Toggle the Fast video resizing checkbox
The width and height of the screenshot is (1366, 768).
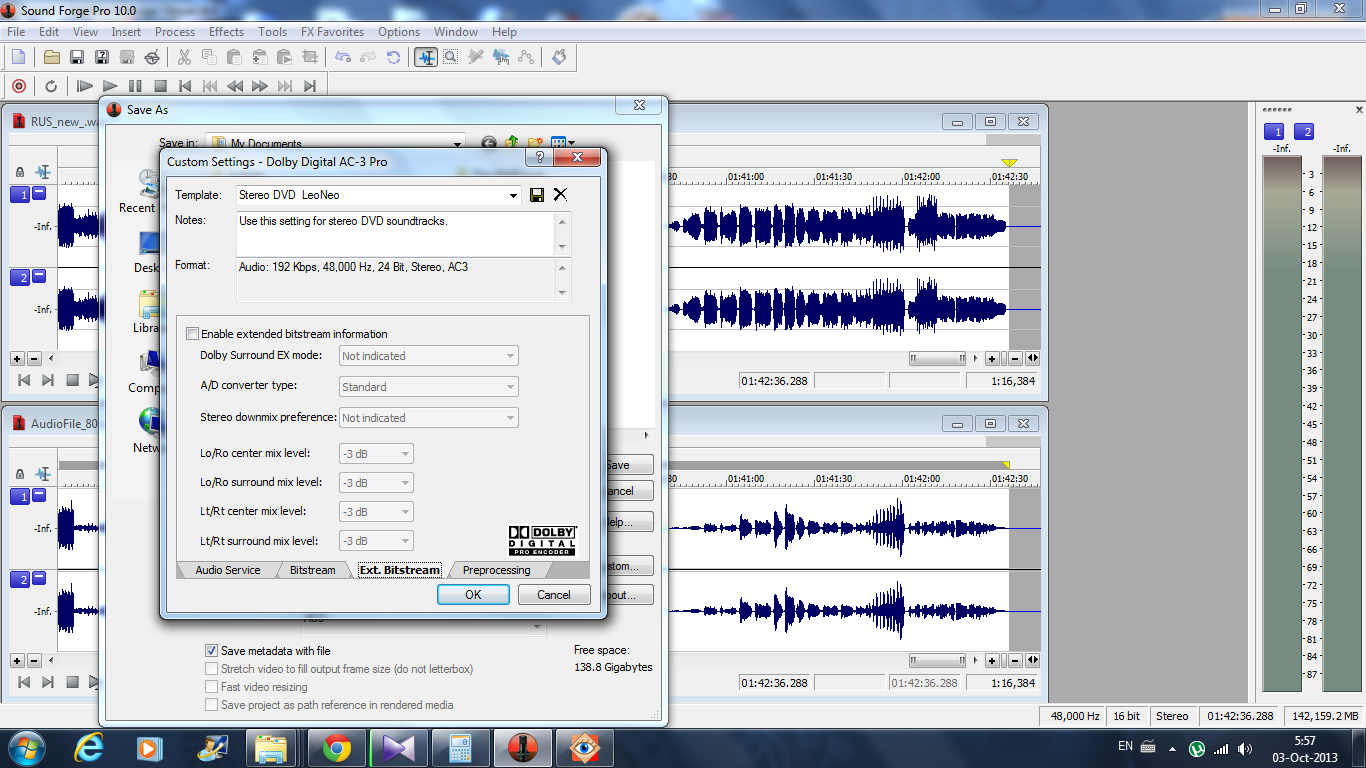(211, 687)
